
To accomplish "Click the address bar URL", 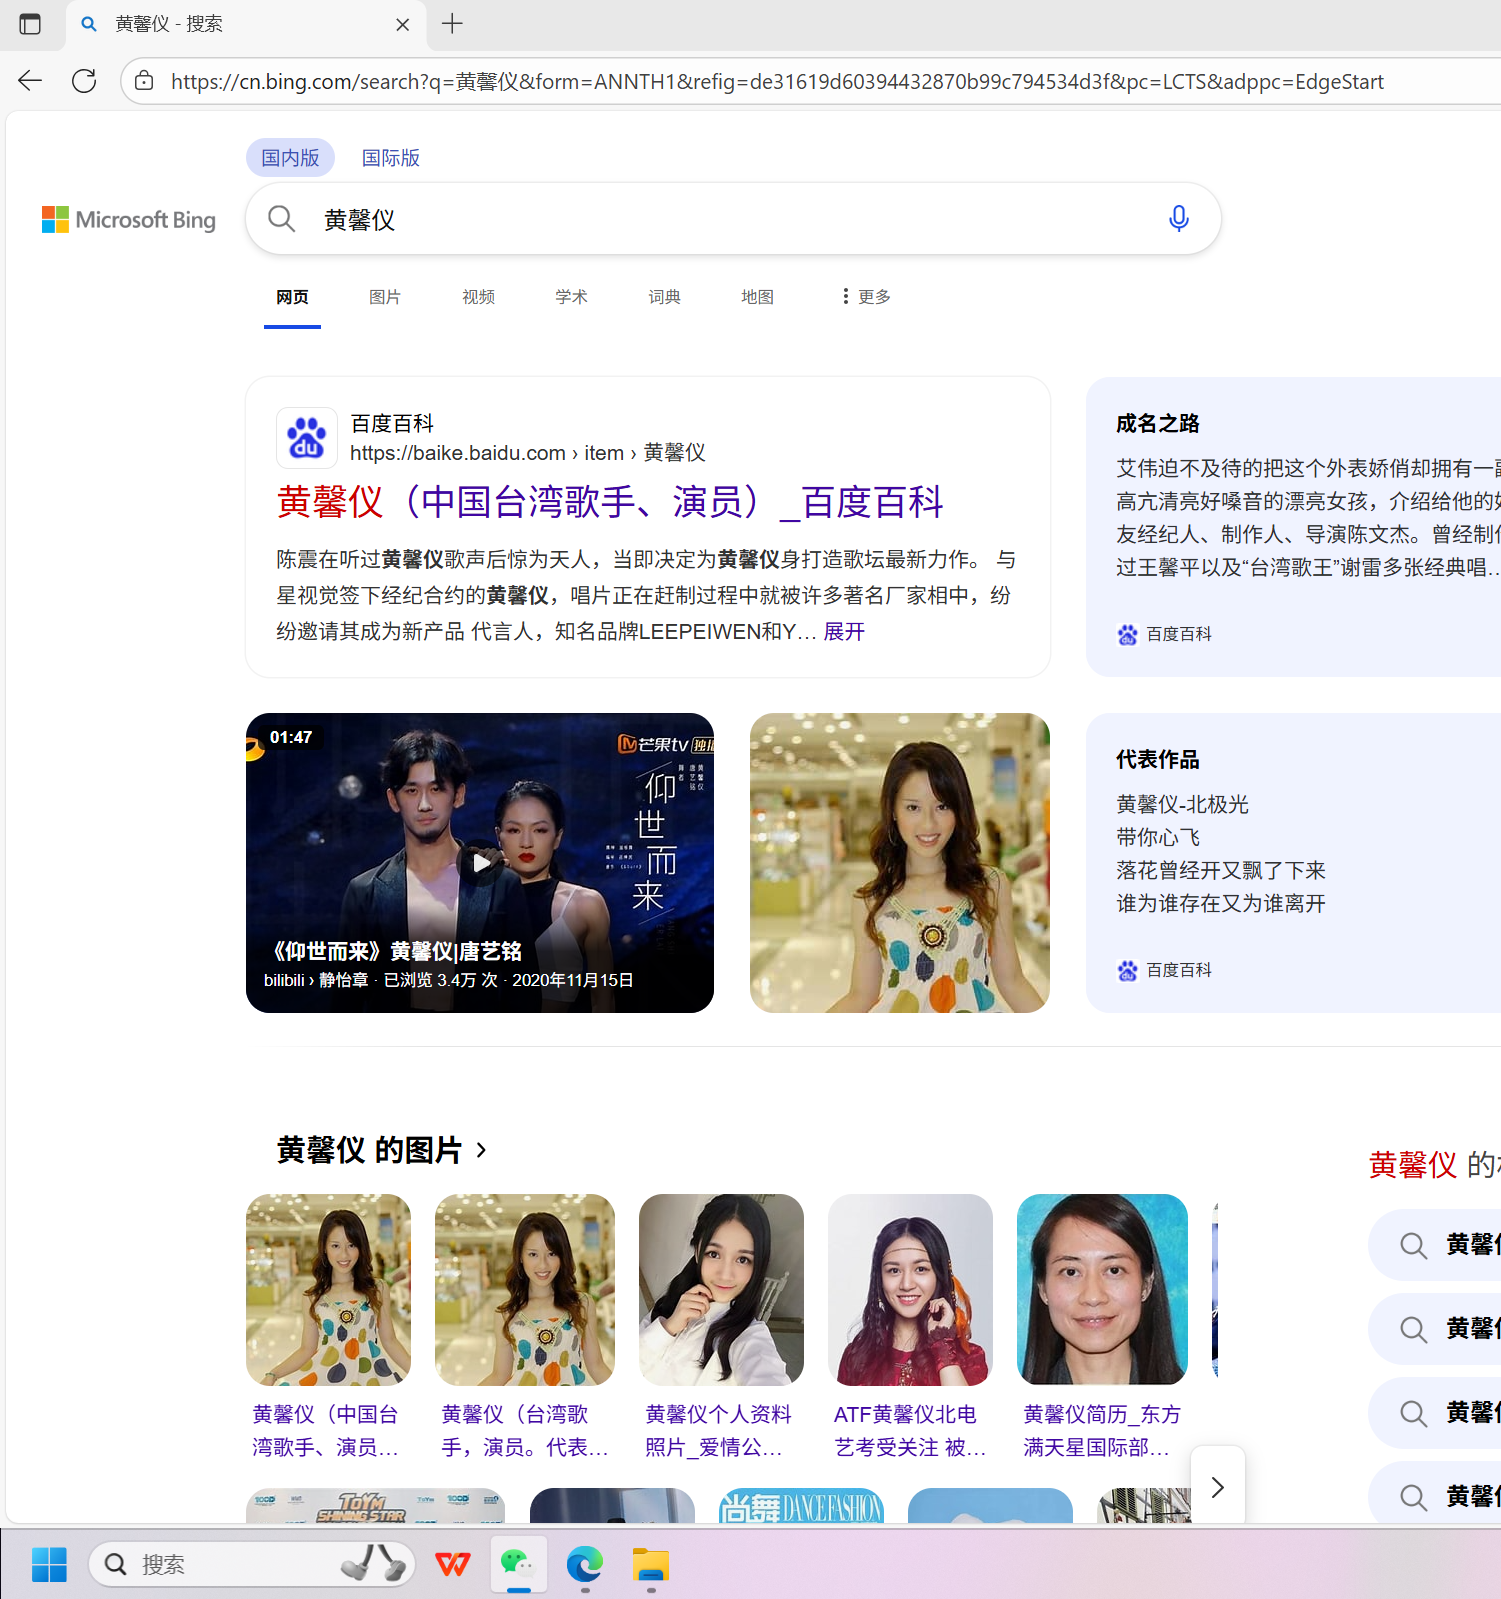I will tap(777, 82).
